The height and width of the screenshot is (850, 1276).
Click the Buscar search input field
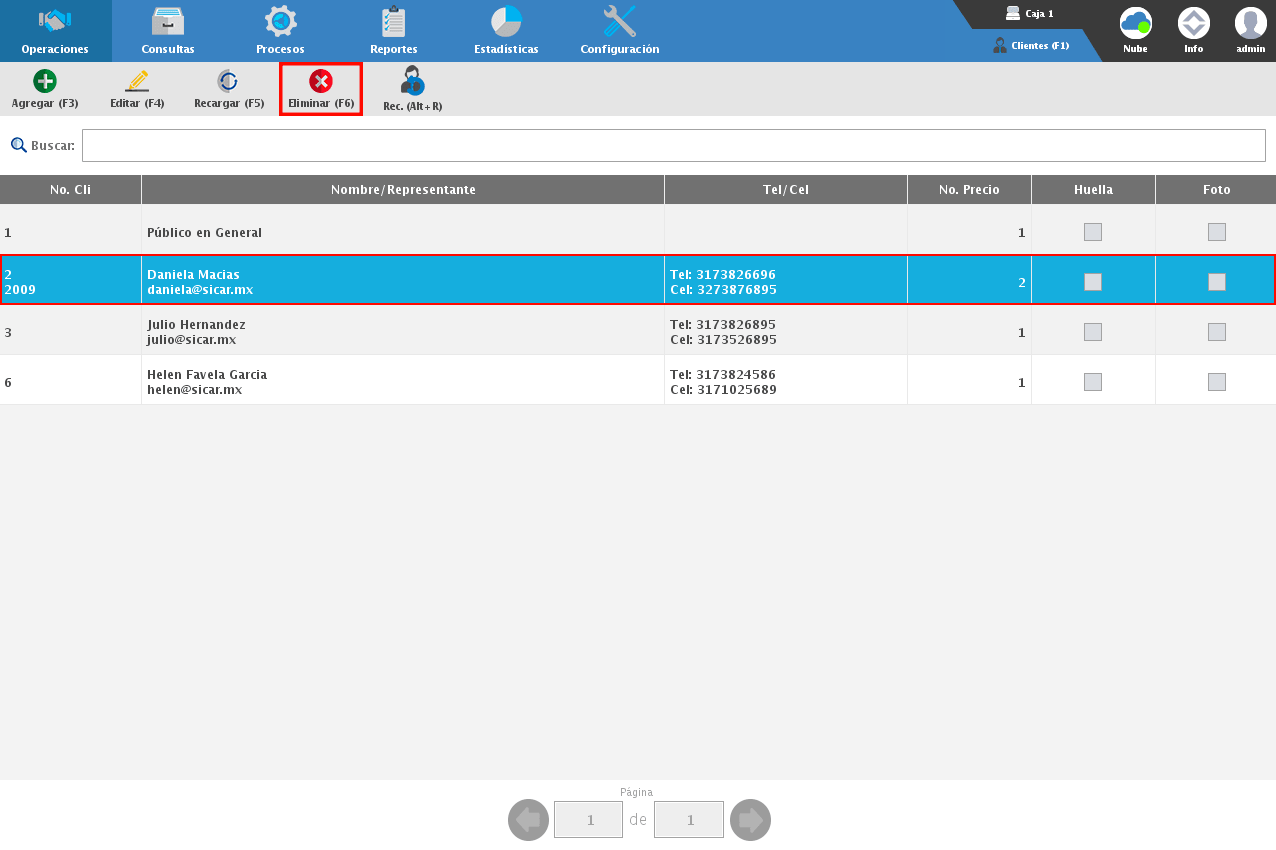(673, 146)
